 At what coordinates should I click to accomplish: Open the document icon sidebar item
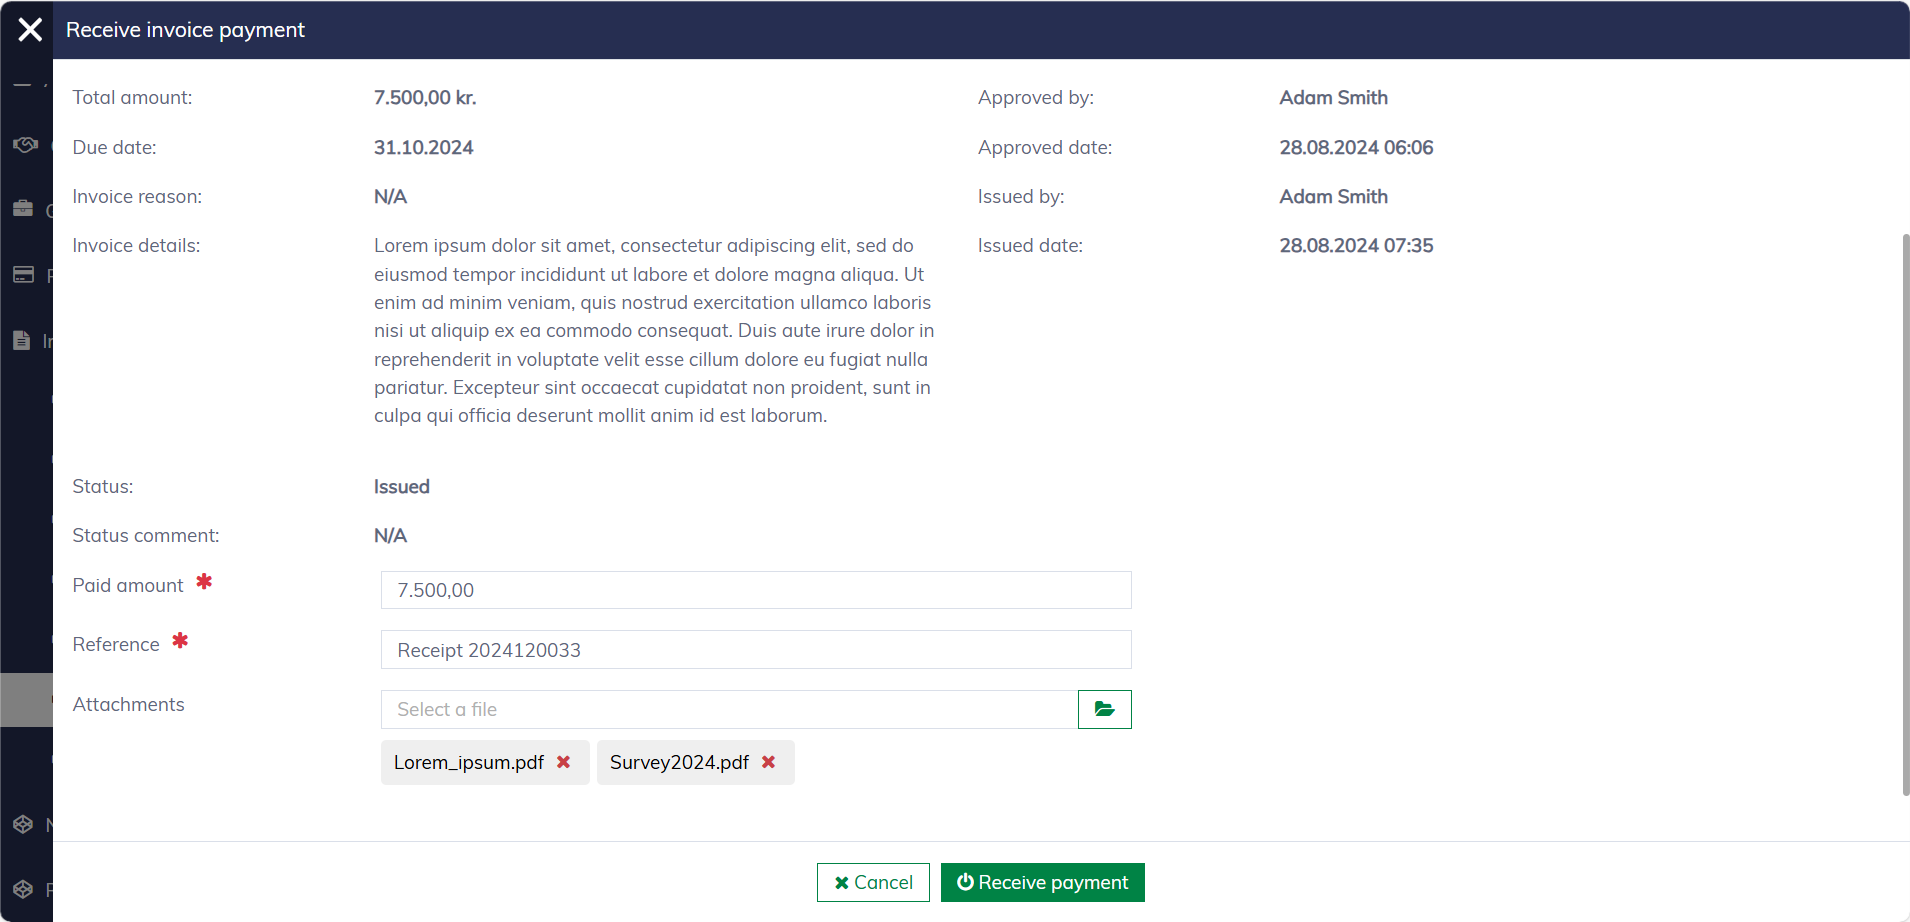click(22, 341)
